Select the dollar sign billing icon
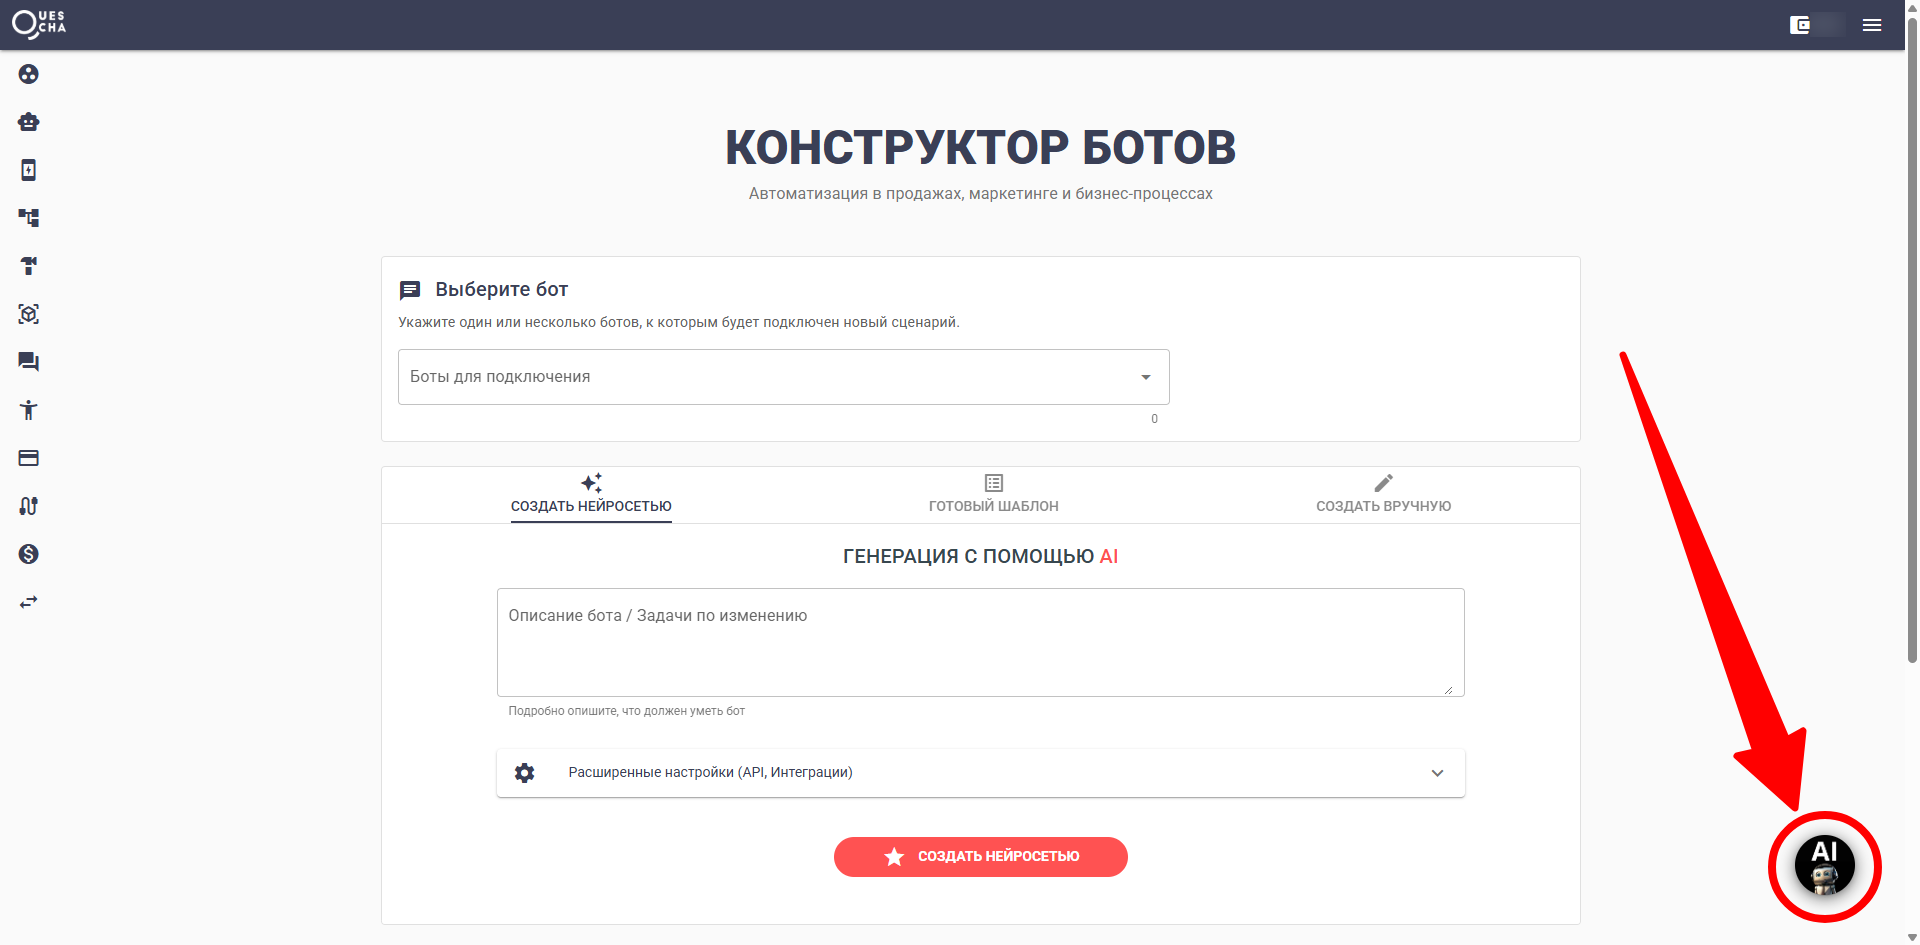 tap(28, 554)
